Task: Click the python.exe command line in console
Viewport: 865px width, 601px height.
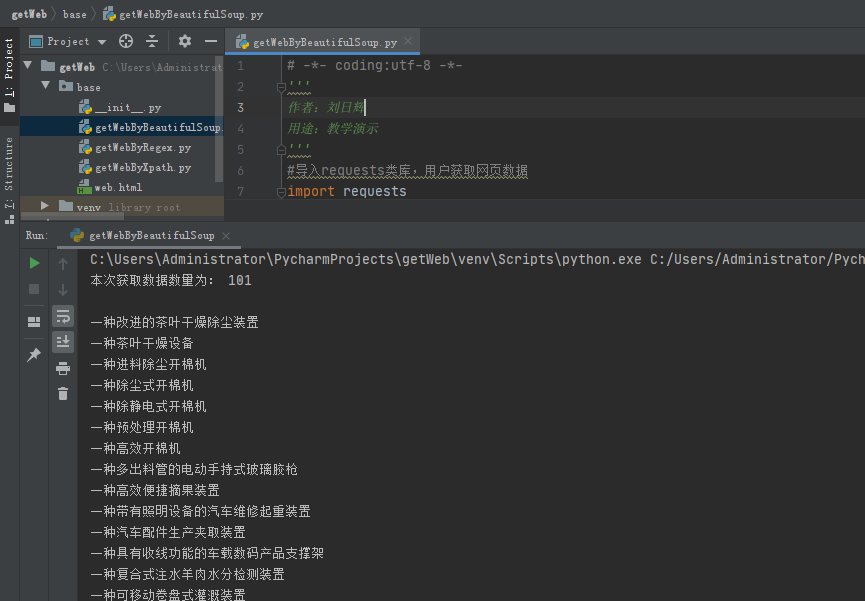Action: coord(477,259)
